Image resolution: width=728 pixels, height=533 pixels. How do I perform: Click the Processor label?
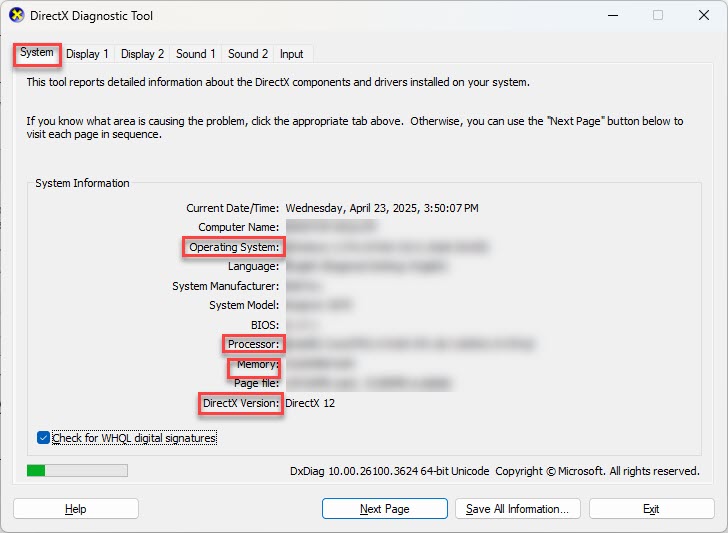[252, 344]
